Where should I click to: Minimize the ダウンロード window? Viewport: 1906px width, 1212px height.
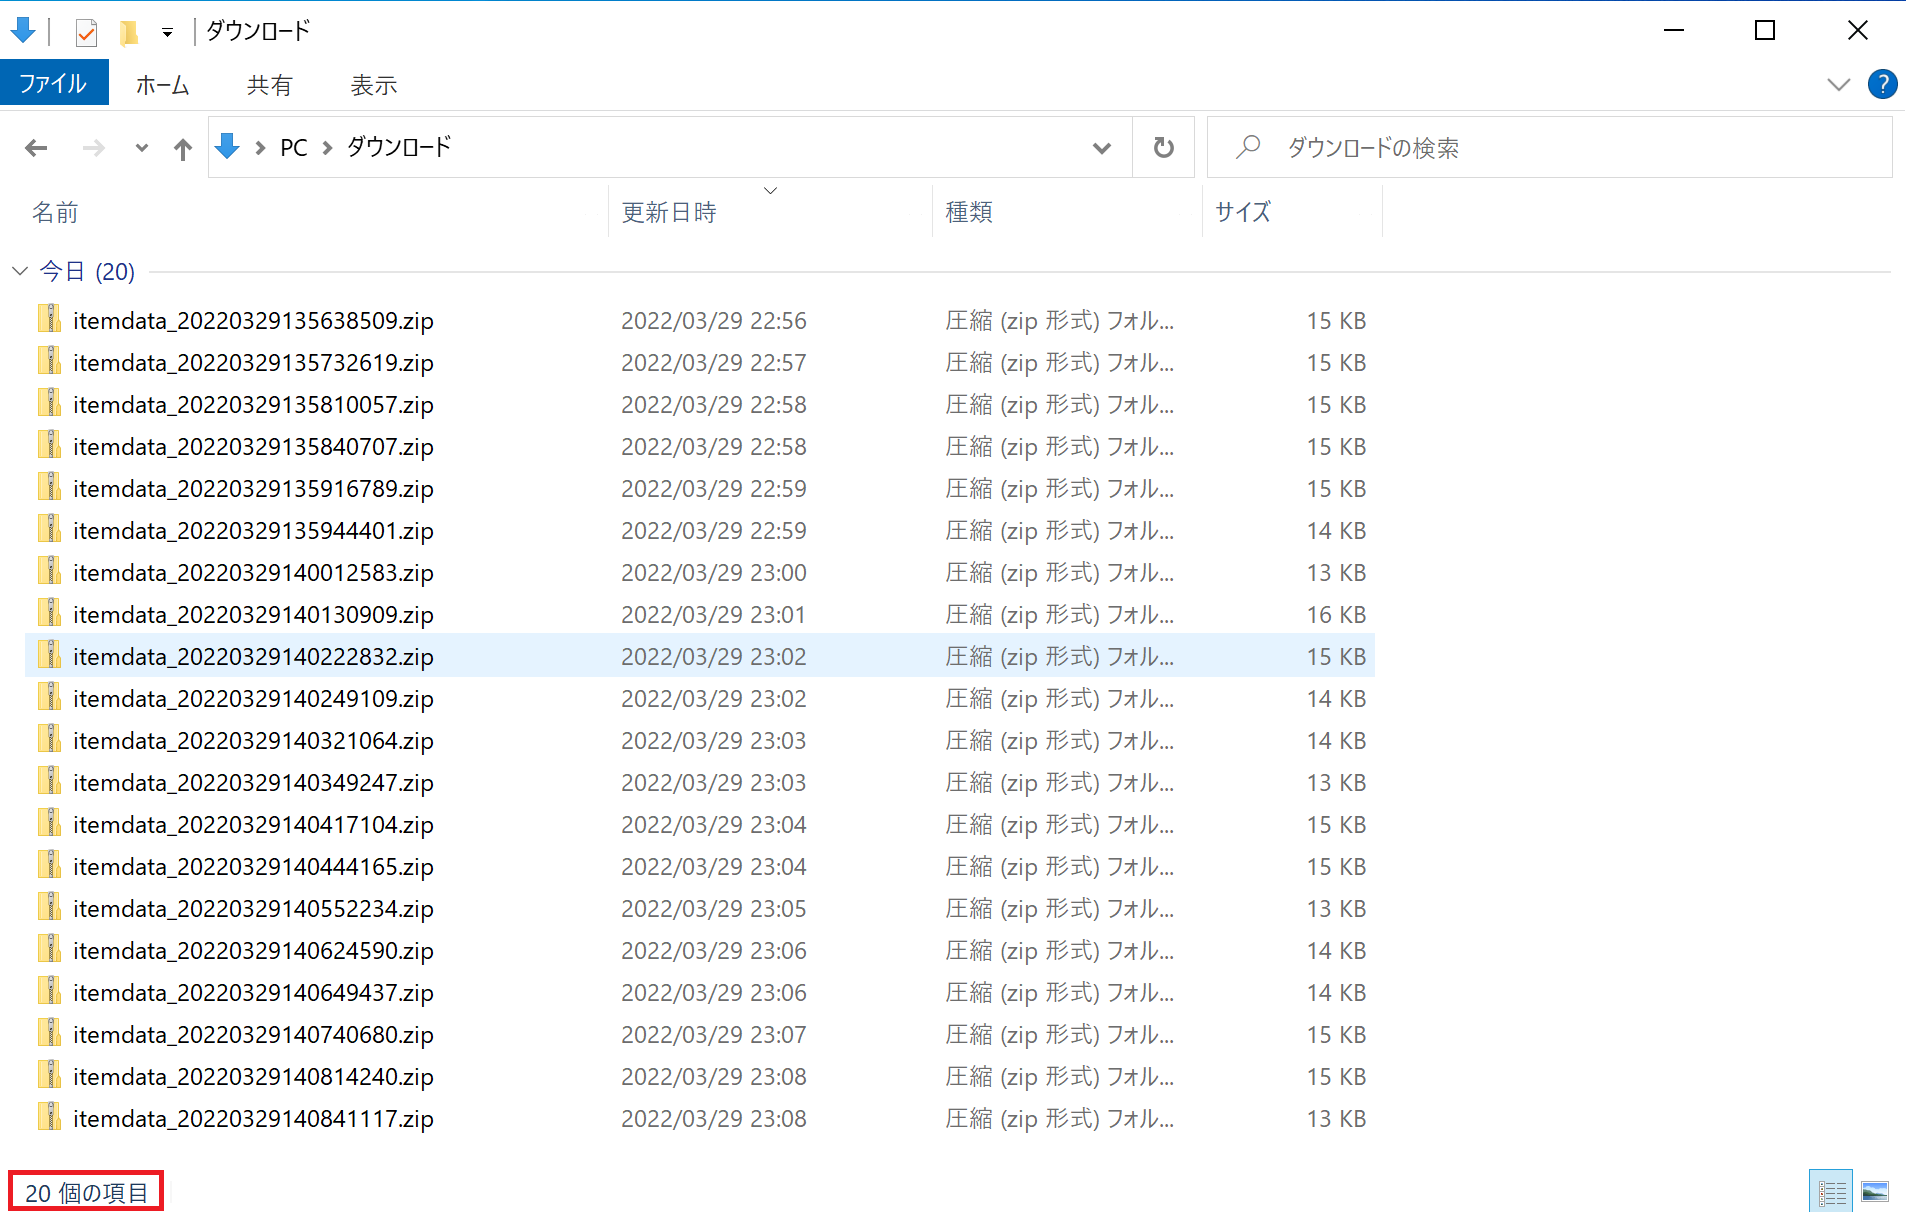[x=1674, y=31]
